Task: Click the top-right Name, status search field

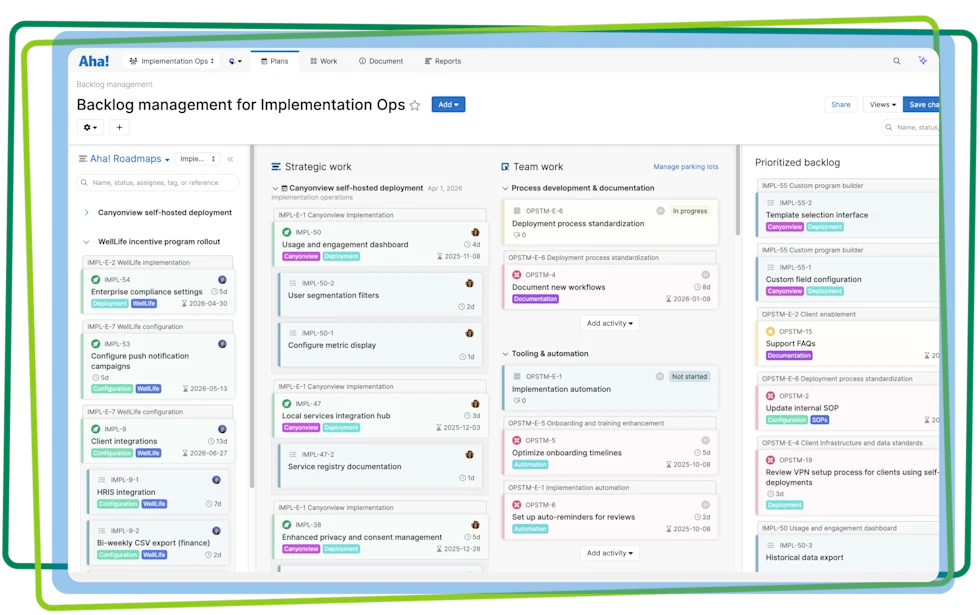Action: pyautogui.click(x=910, y=128)
